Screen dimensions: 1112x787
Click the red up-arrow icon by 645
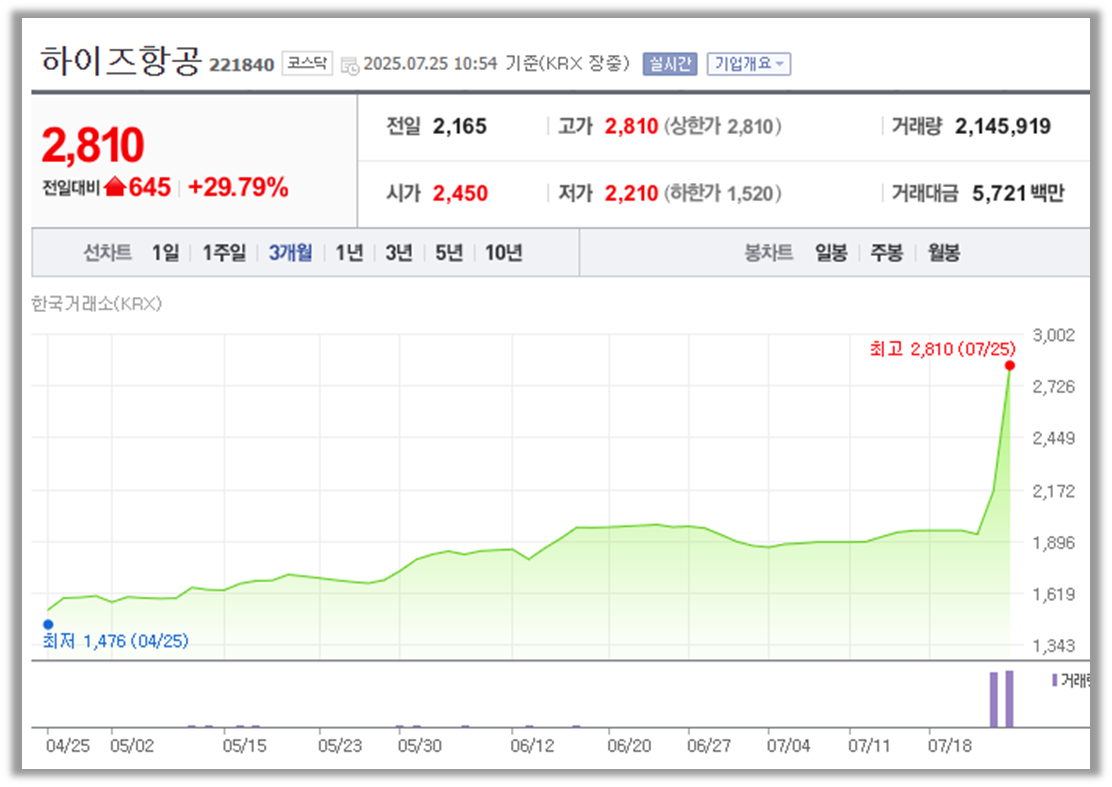point(115,186)
